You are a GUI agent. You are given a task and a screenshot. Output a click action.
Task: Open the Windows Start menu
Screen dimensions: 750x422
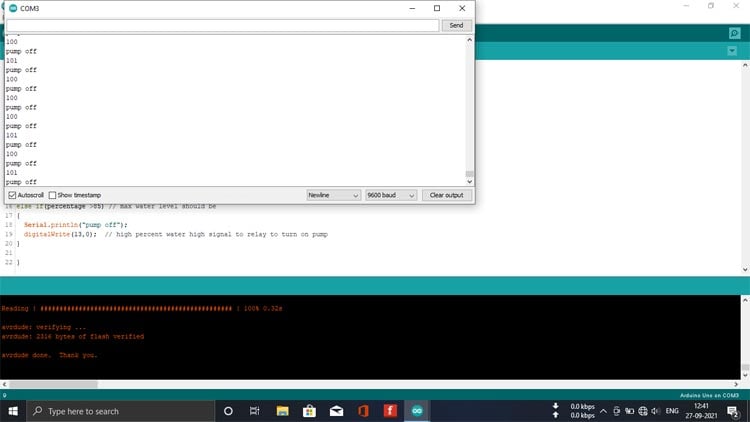(14, 410)
